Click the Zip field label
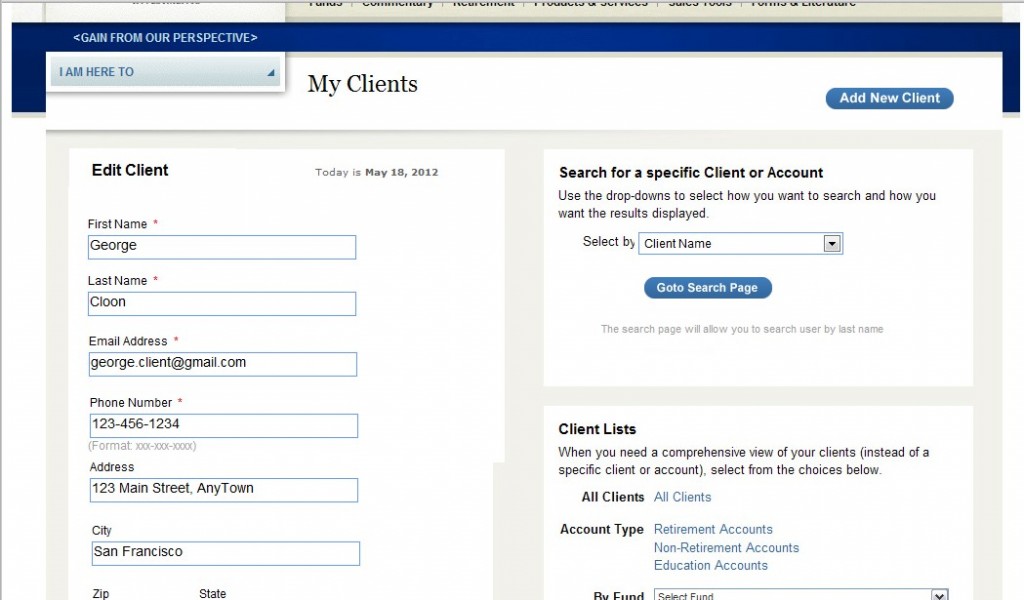Screen dimensions: 1024x600 click(x=101, y=593)
